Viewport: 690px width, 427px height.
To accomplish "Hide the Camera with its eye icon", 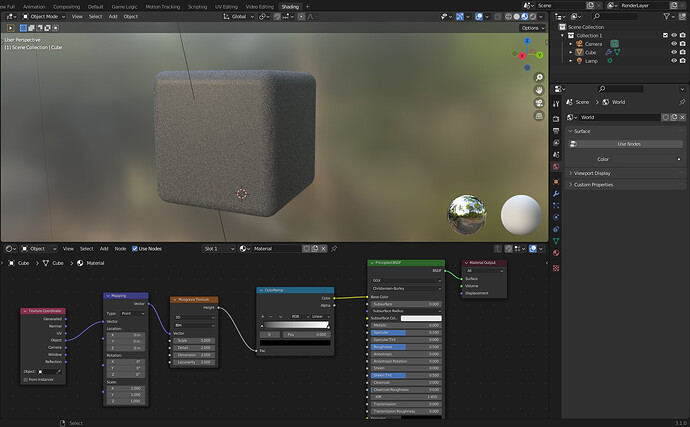I will [x=674, y=44].
